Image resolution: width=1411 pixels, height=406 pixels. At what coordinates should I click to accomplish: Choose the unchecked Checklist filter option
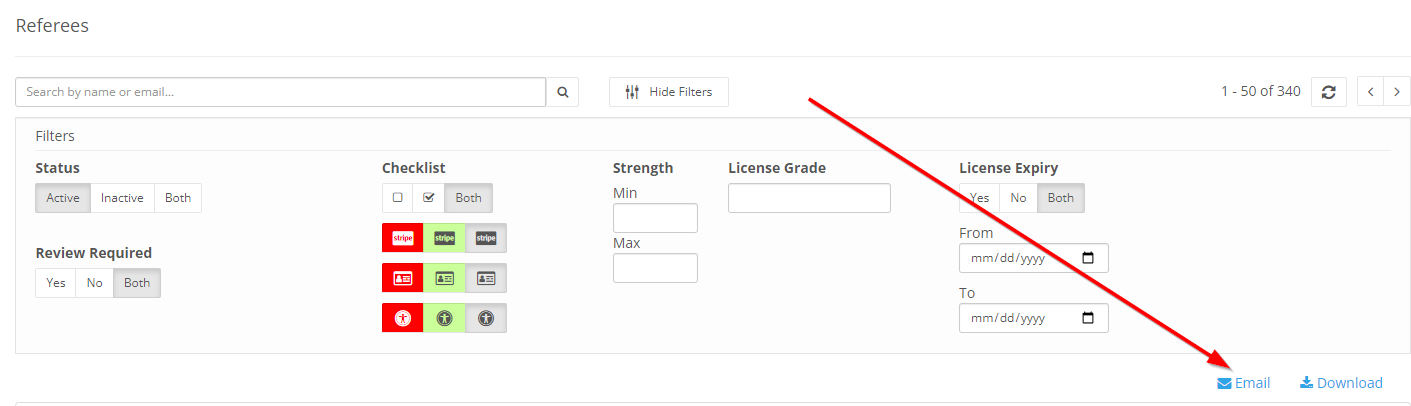point(398,198)
